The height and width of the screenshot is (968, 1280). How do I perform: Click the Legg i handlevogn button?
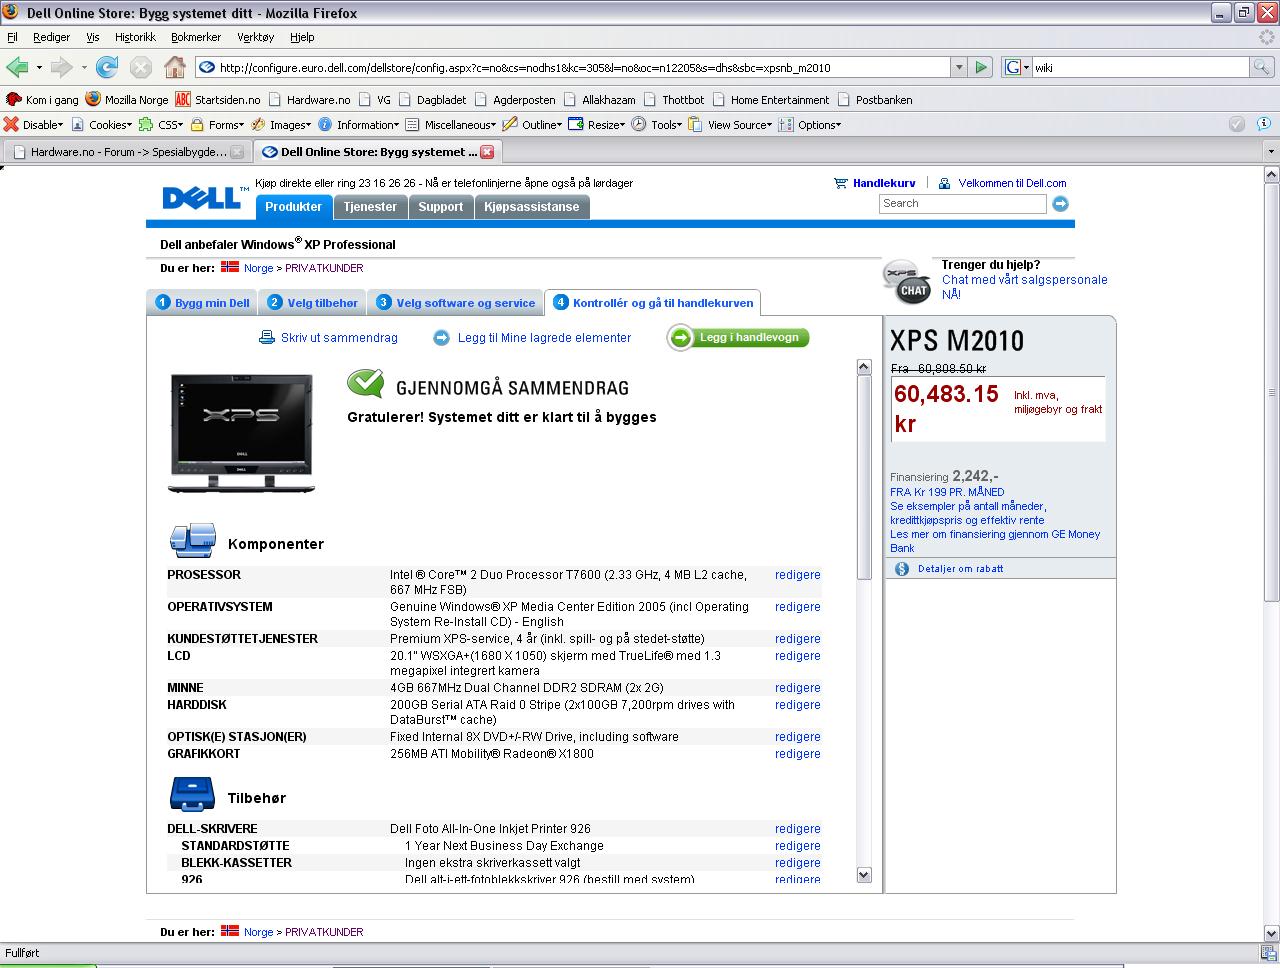(738, 338)
